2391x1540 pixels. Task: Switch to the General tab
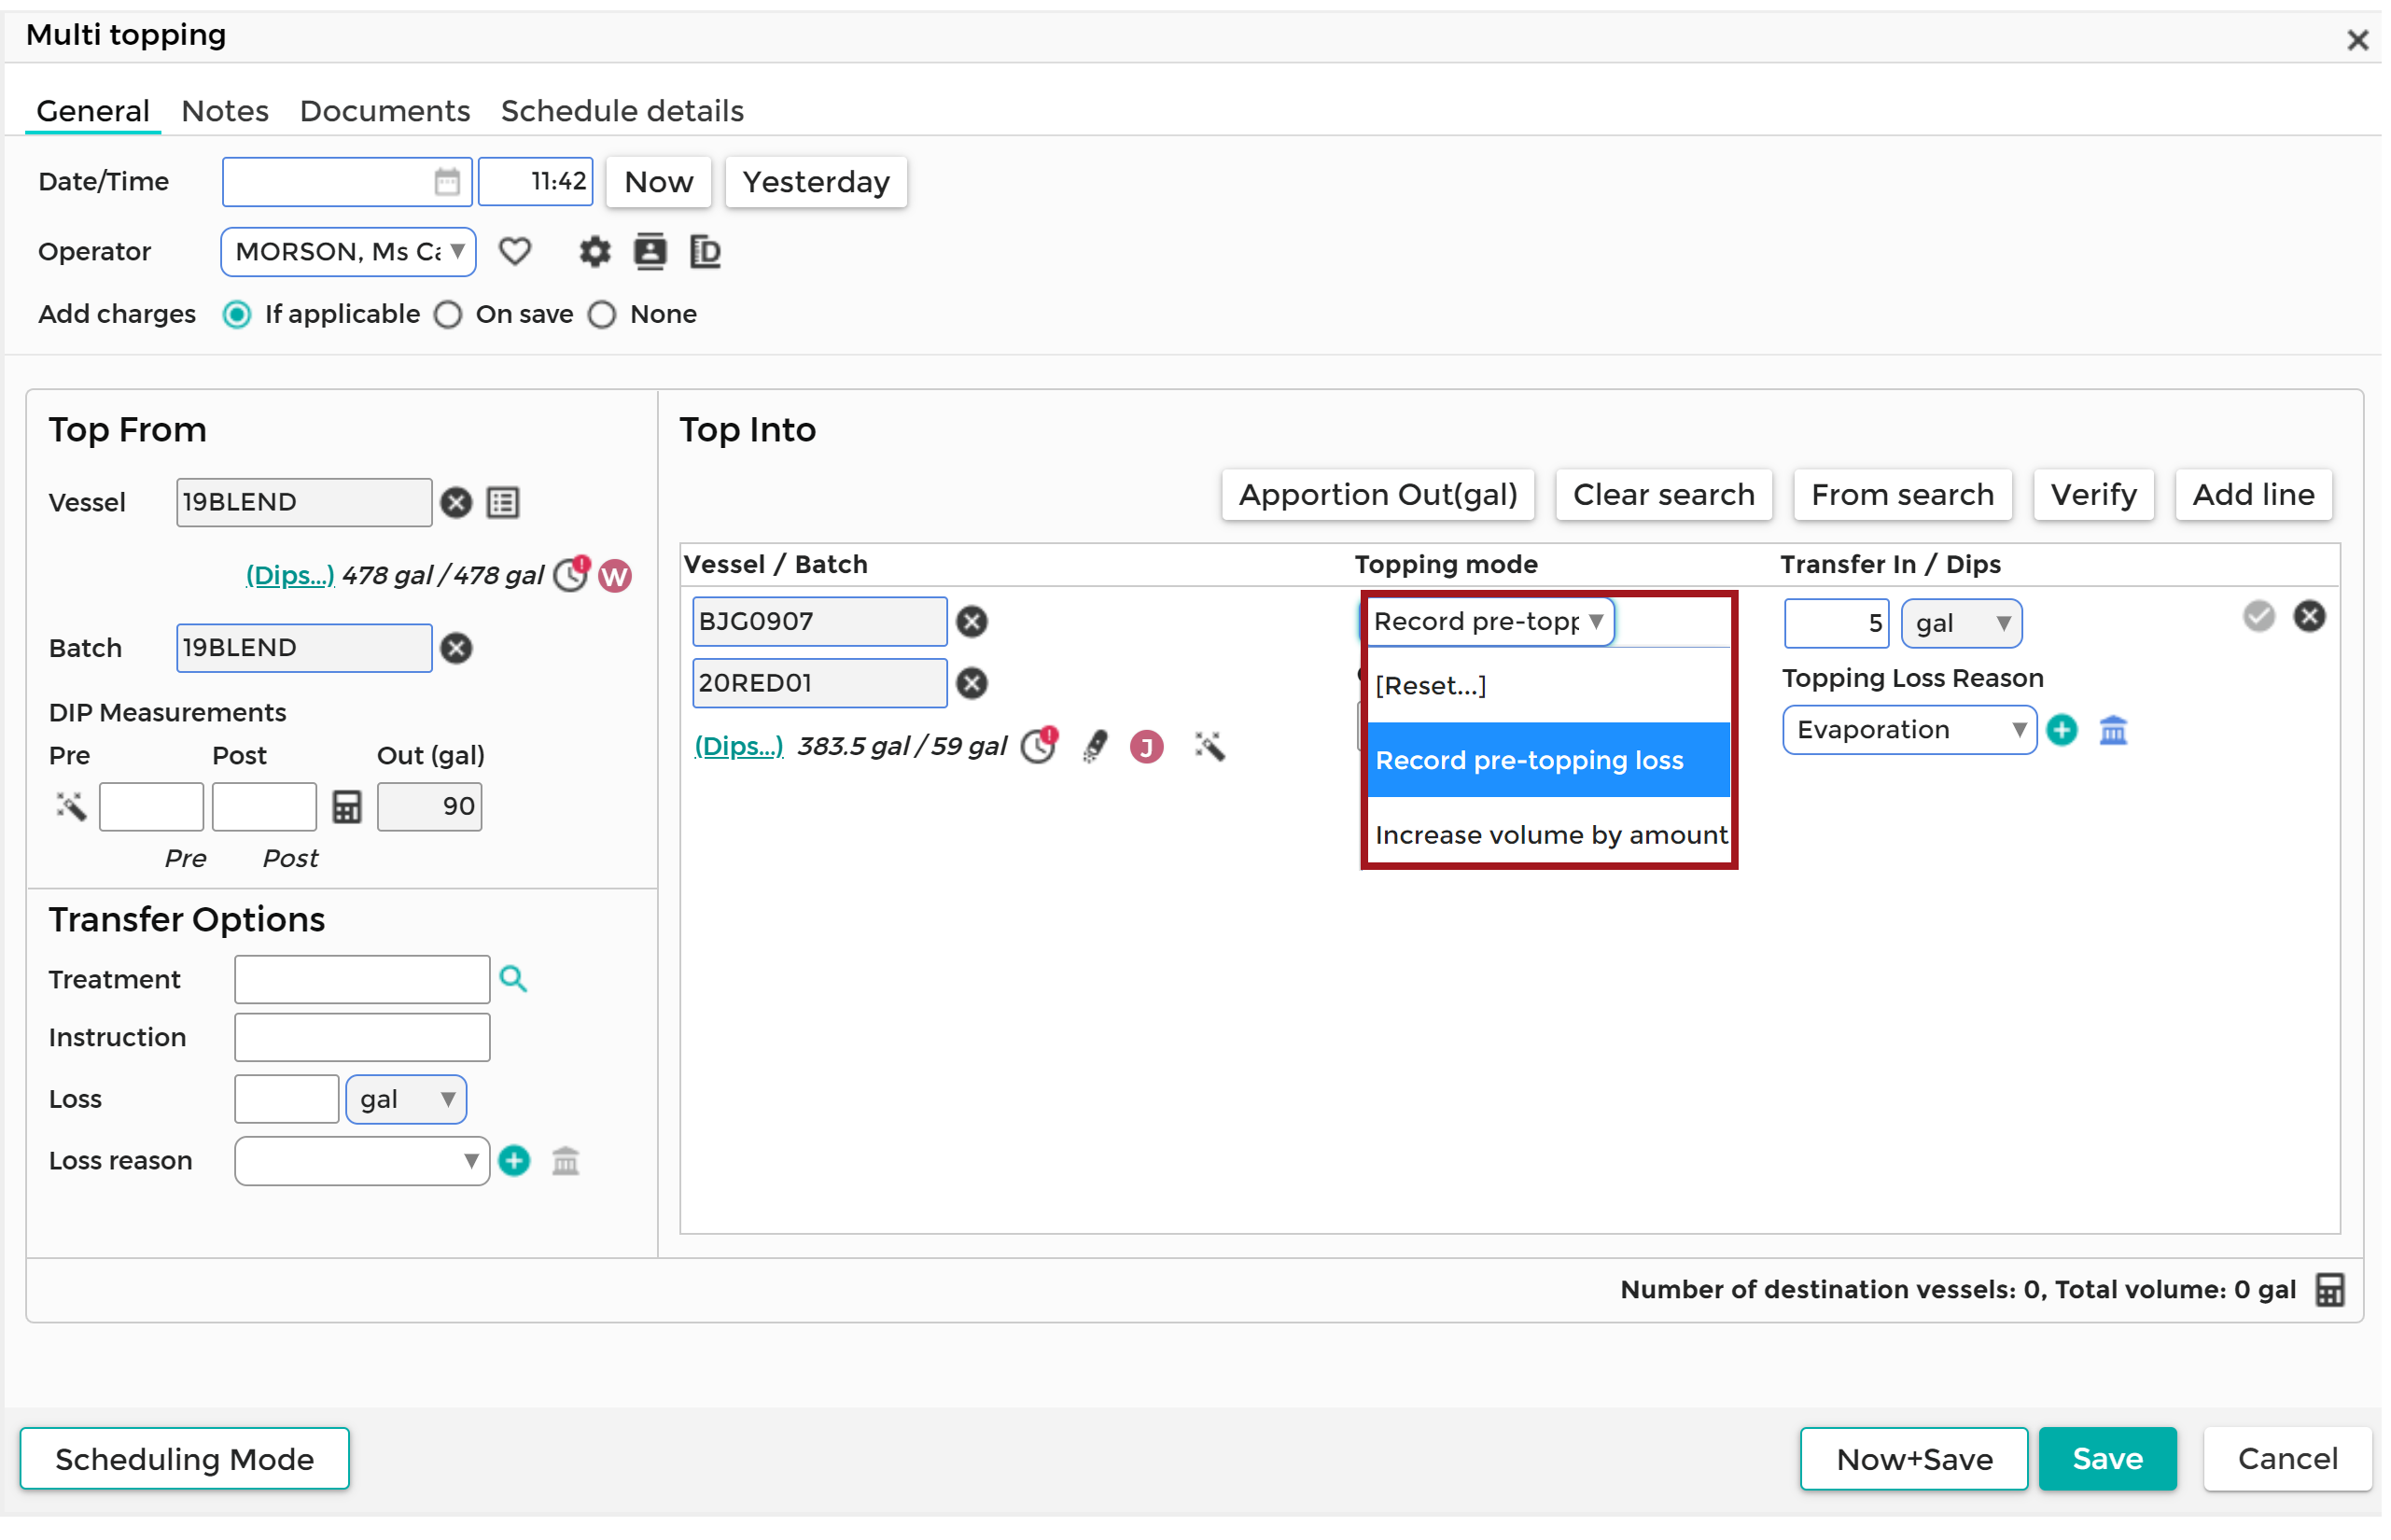[93, 111]
